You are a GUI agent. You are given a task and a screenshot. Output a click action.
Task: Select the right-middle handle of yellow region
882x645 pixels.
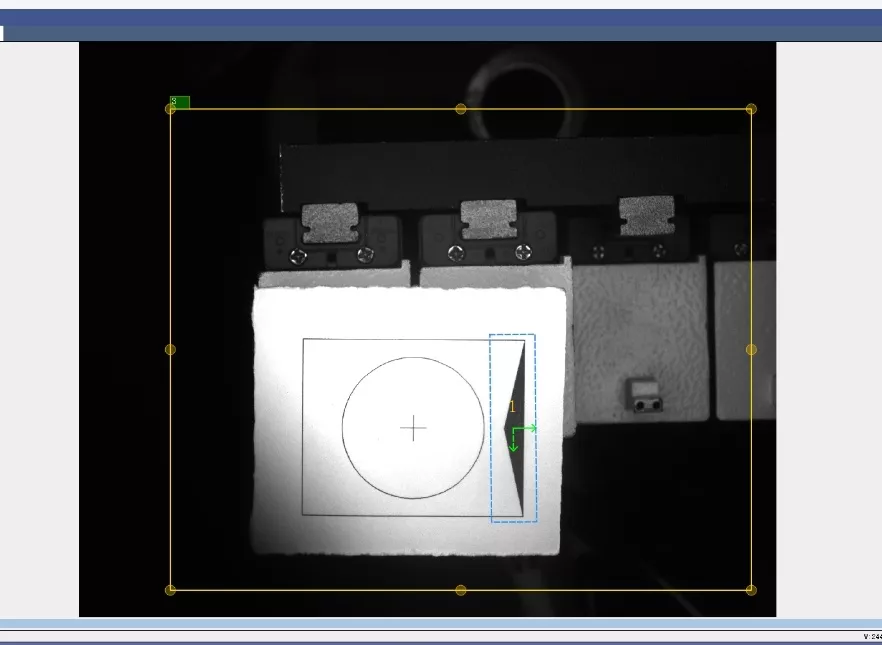[751, 350]
